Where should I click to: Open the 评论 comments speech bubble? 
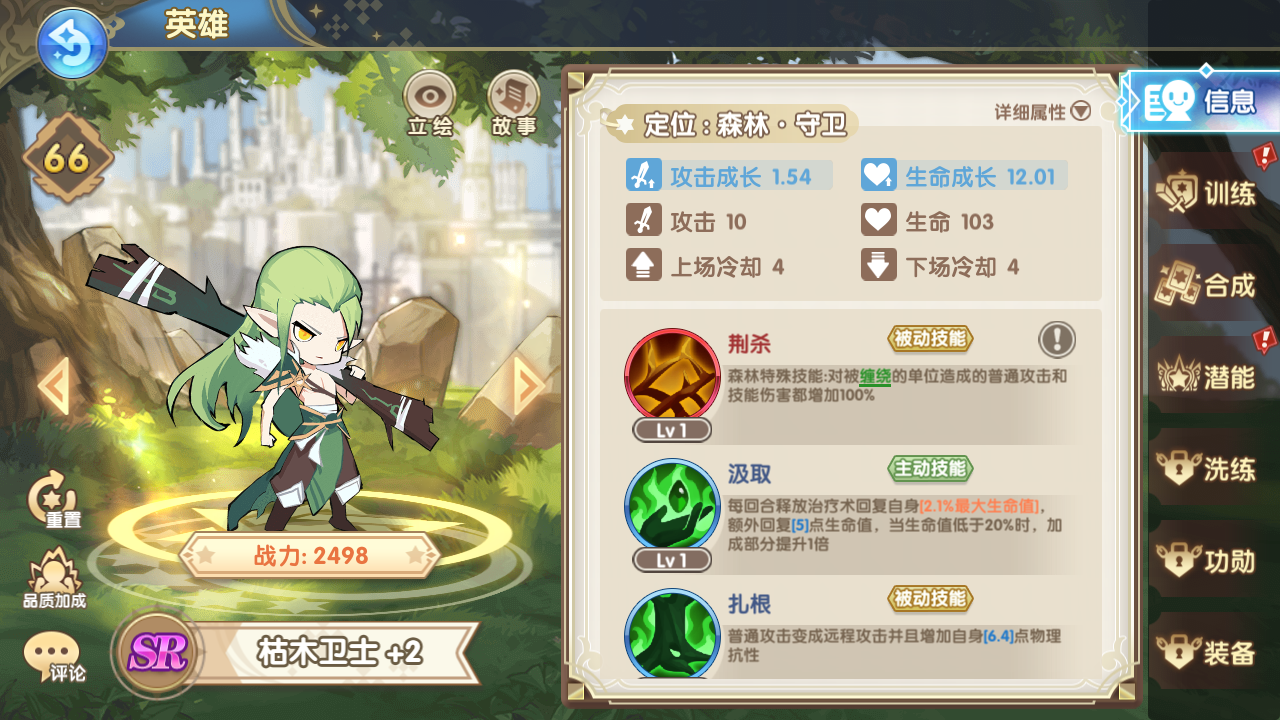tap(56, 658)
